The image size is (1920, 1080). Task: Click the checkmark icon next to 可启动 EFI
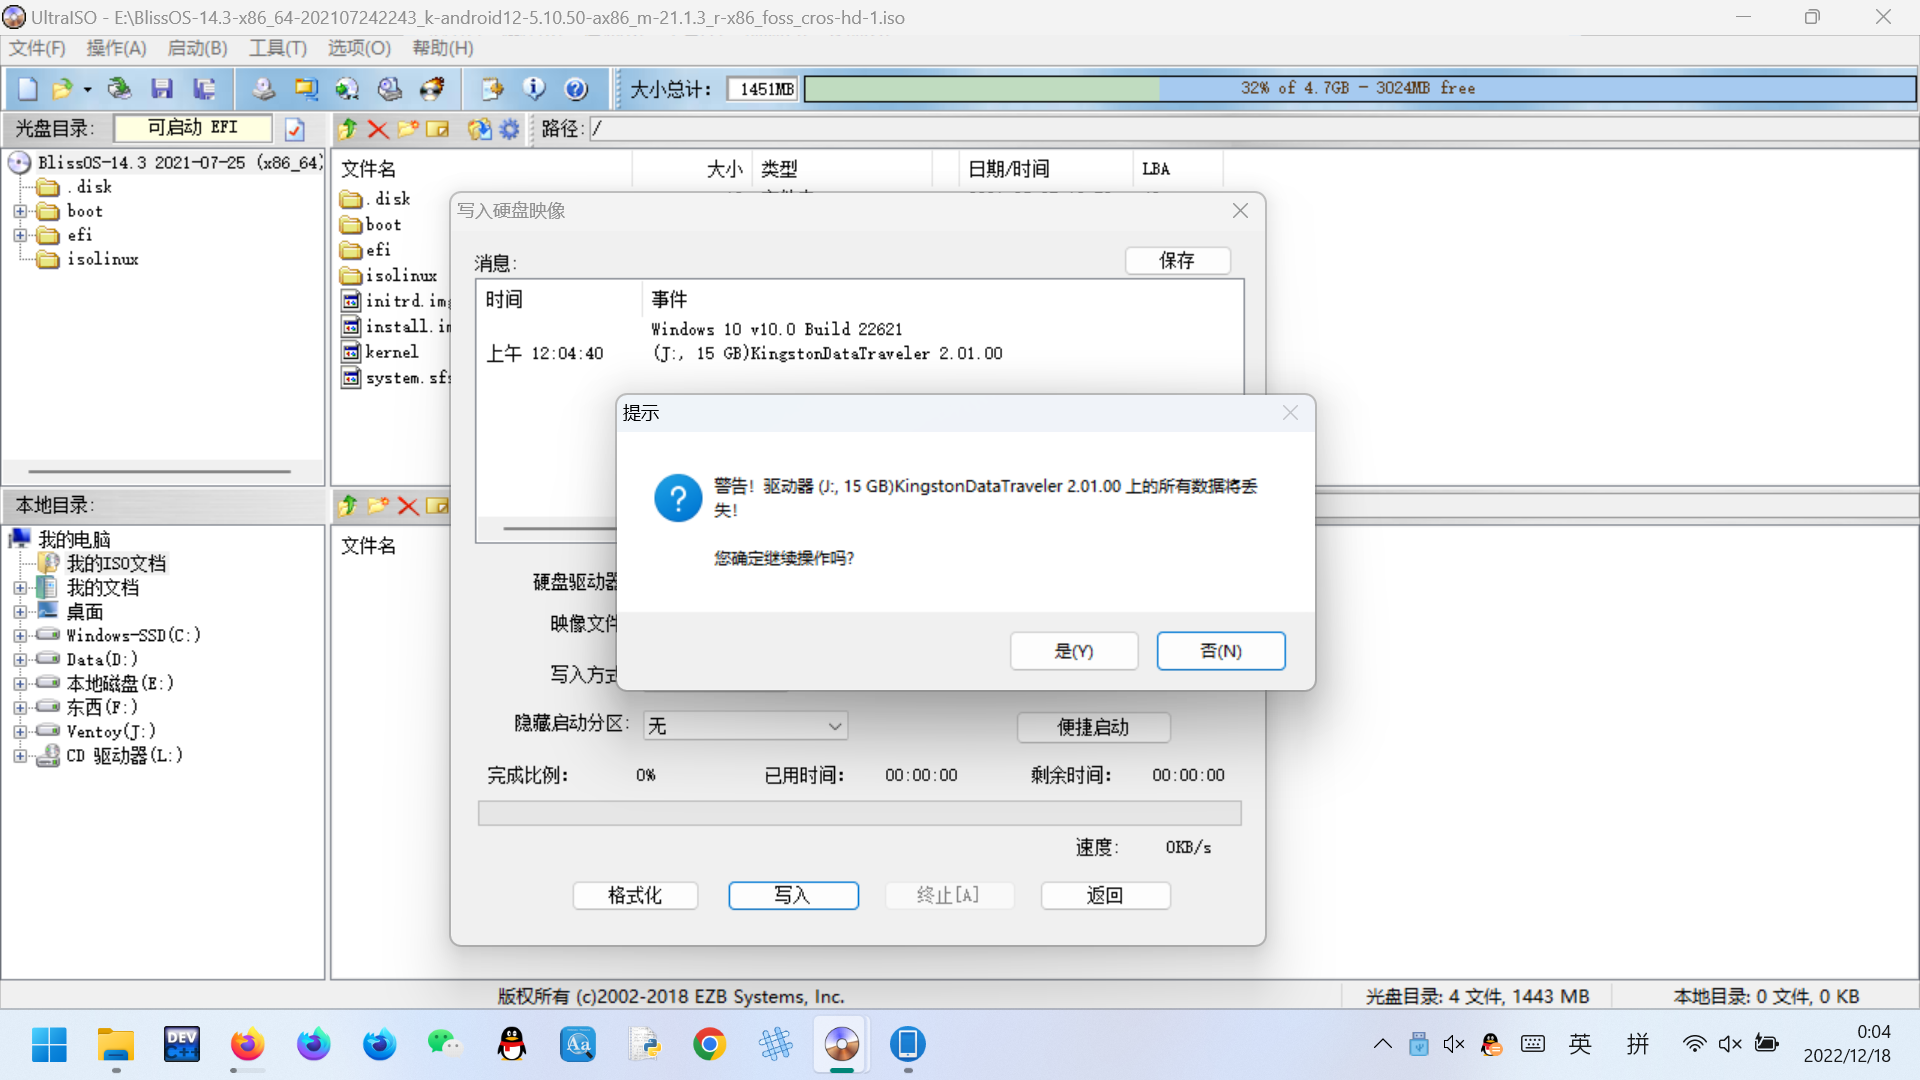click(295, 129)
